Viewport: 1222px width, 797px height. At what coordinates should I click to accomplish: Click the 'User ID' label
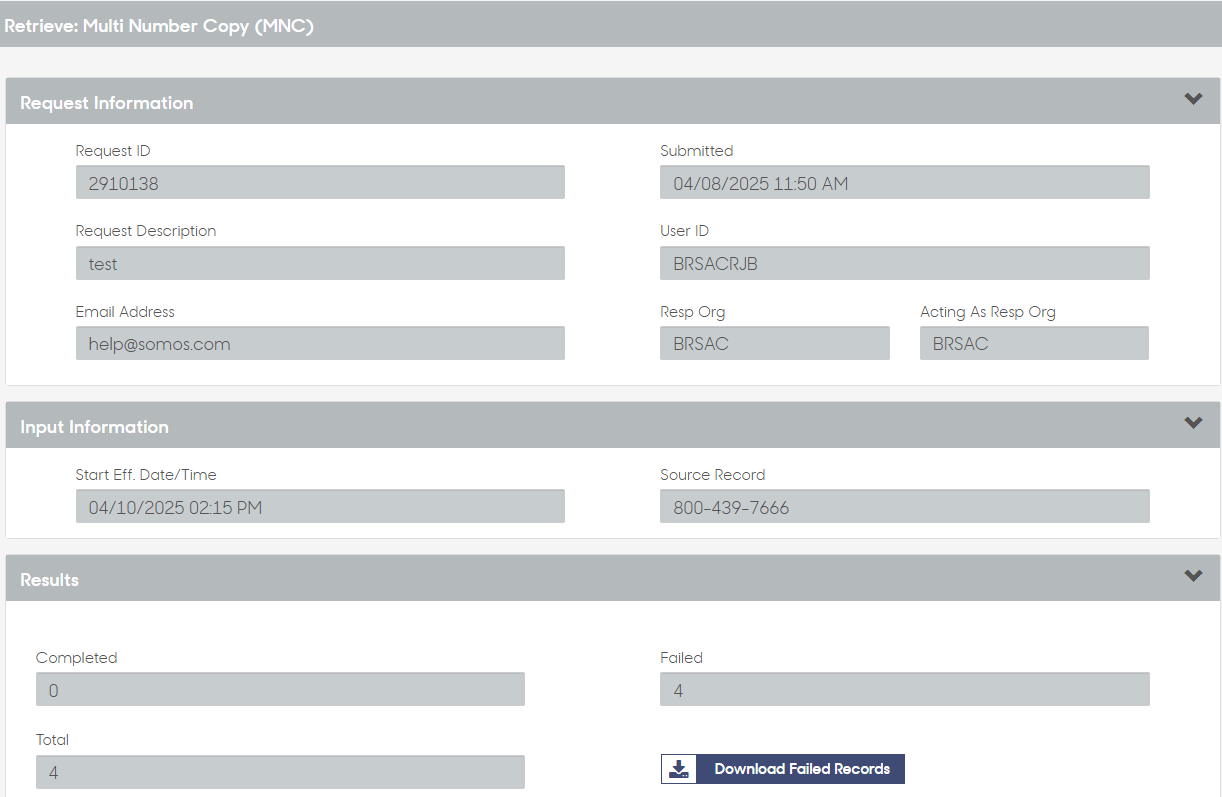(685, 231)
